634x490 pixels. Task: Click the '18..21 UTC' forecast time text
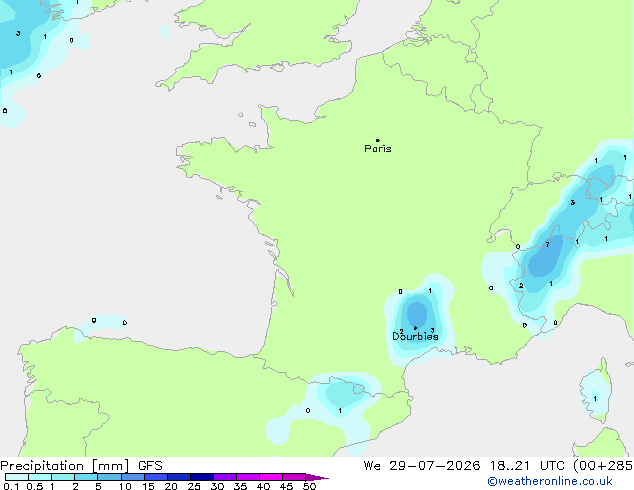528,466
